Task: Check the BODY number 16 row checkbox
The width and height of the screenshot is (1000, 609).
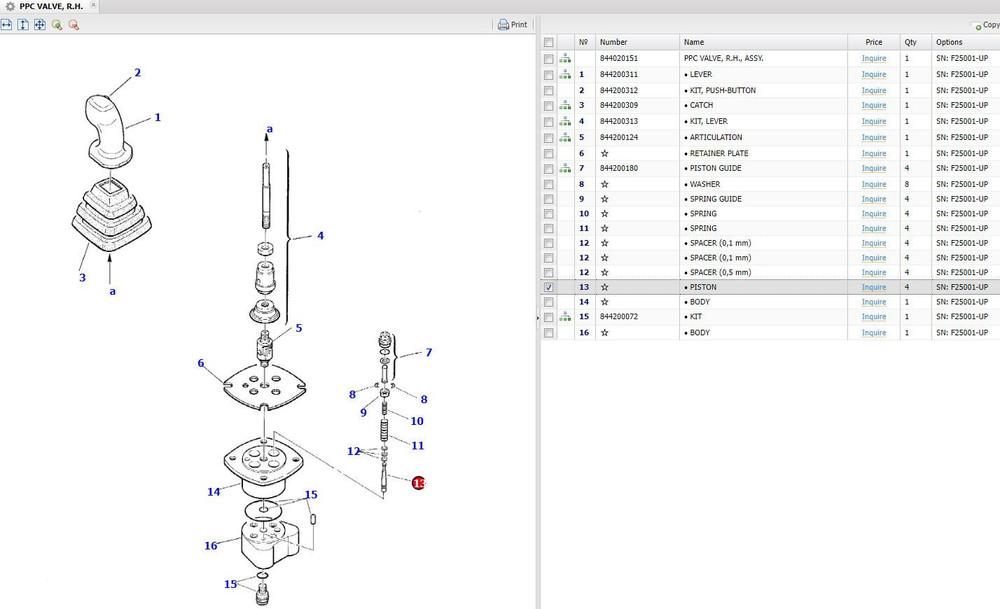Action: click(x=548, y=333)
